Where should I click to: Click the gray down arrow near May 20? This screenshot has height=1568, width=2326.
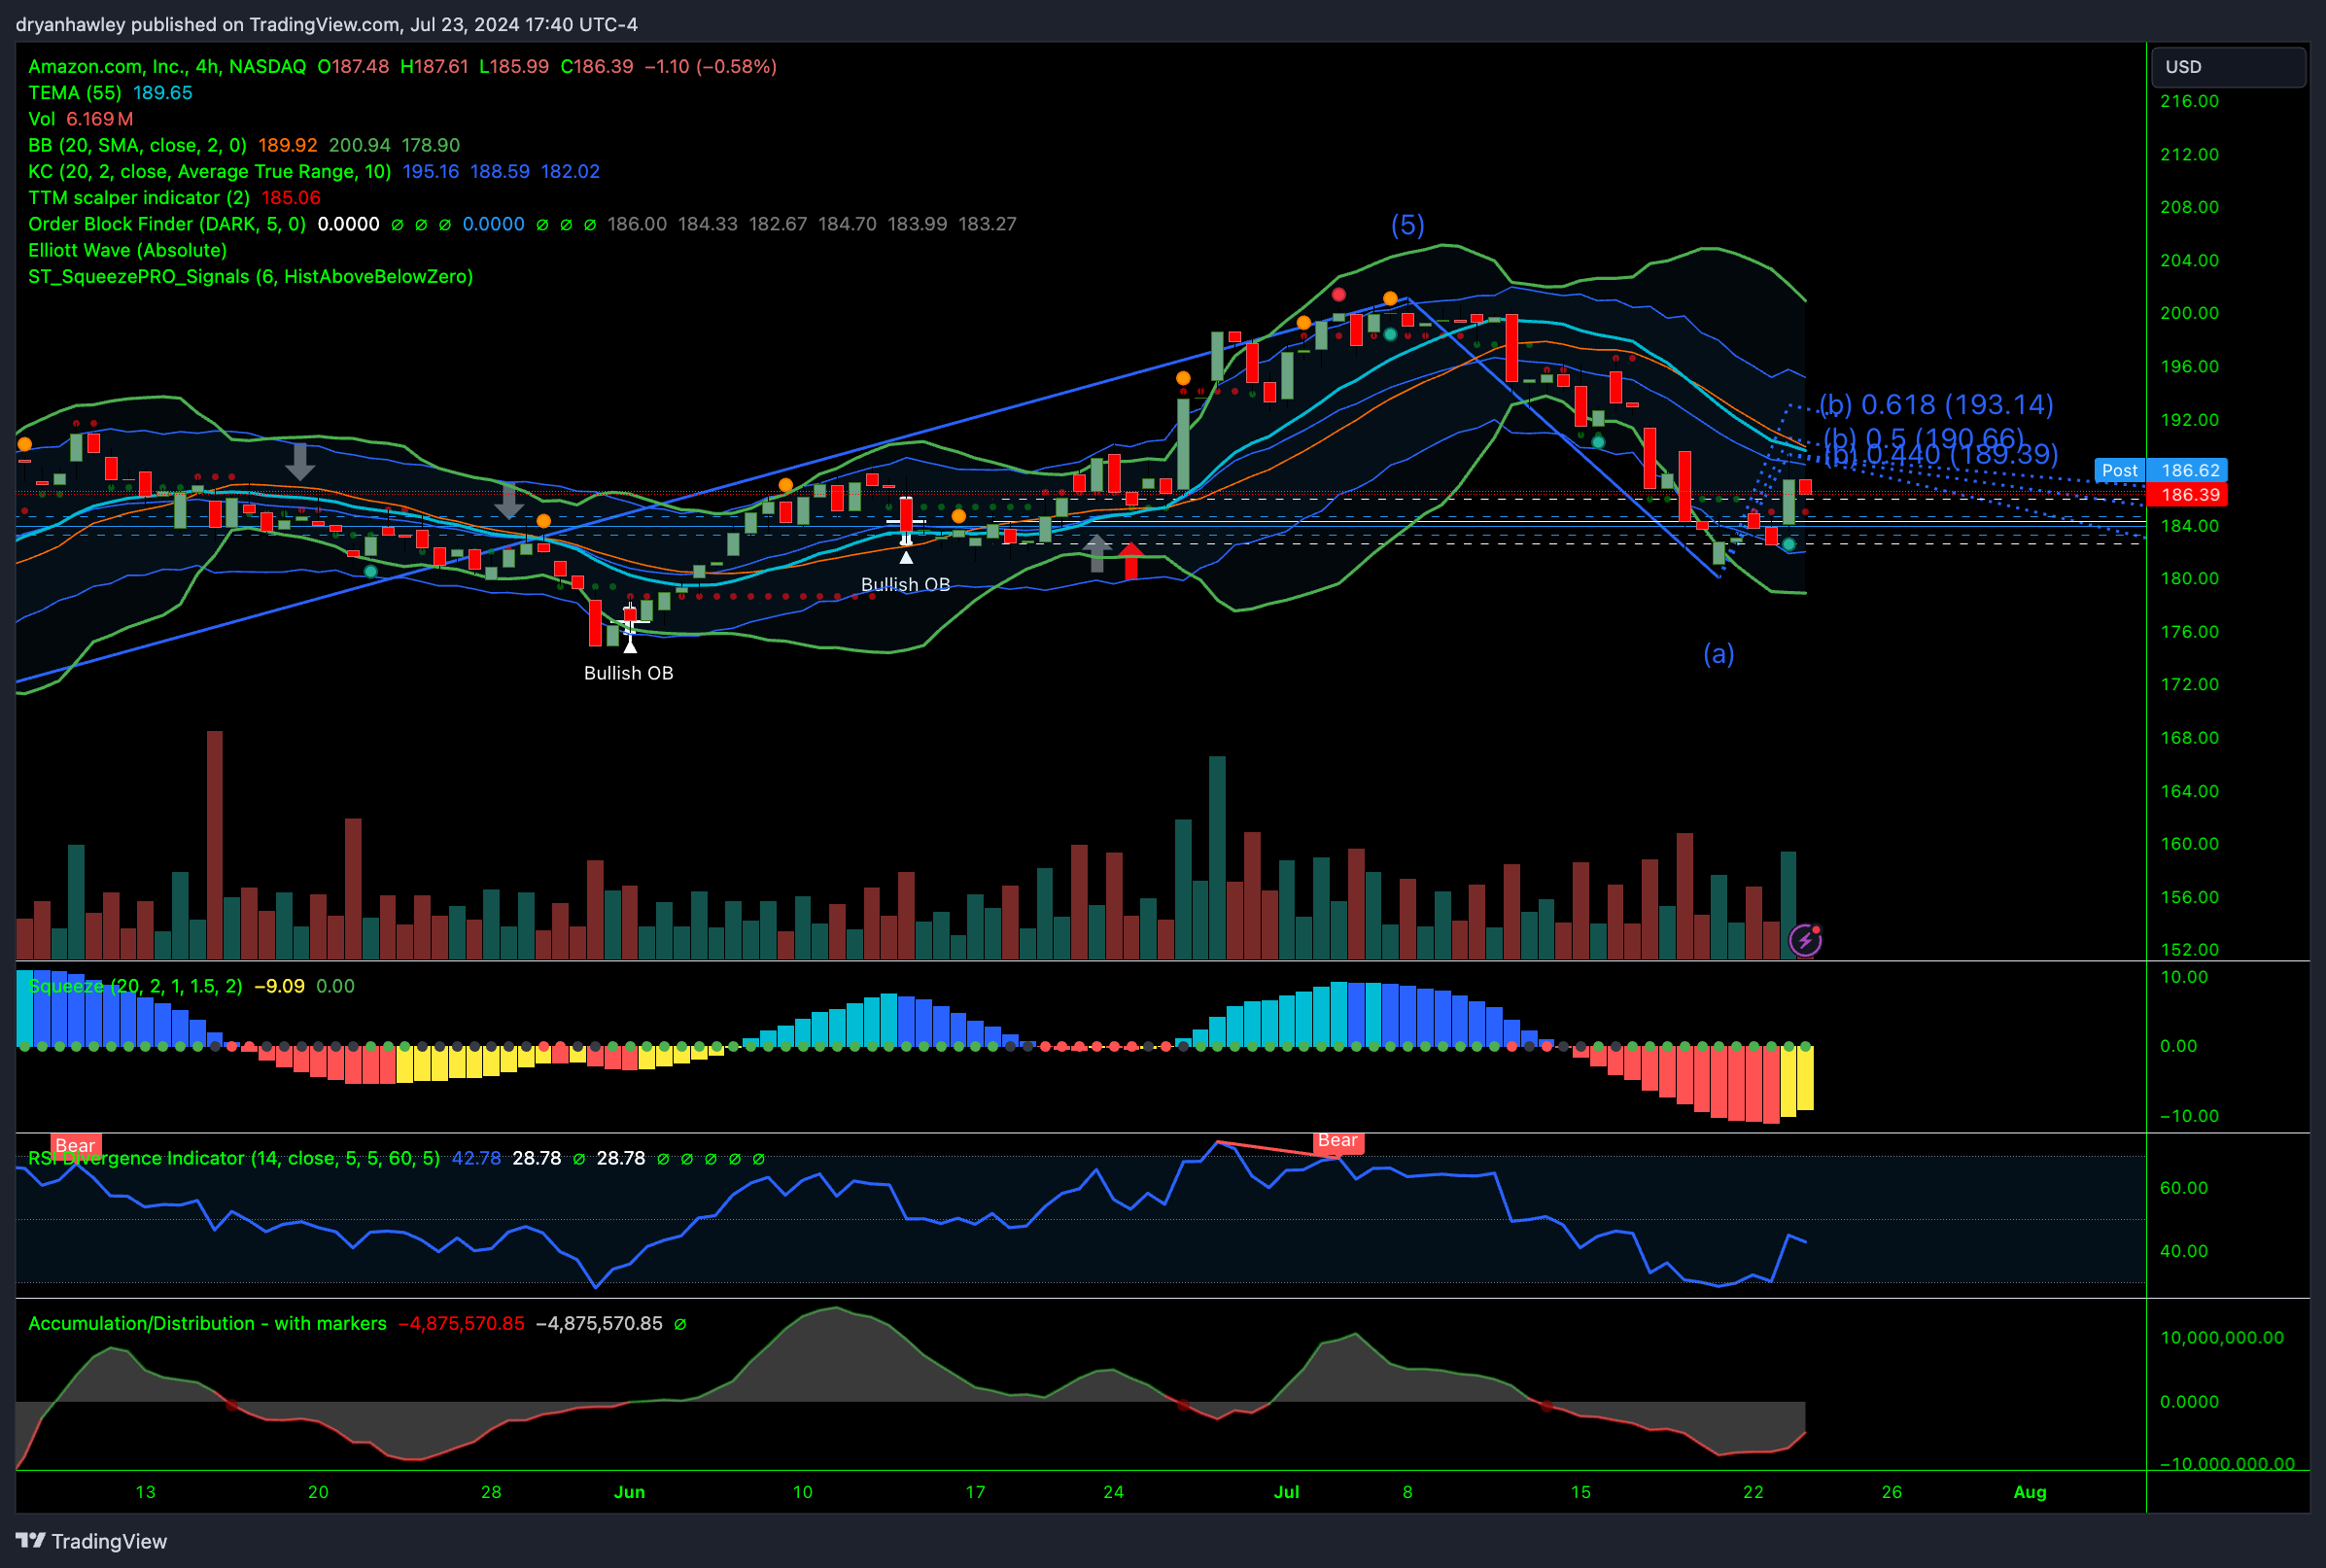[299, 461]
